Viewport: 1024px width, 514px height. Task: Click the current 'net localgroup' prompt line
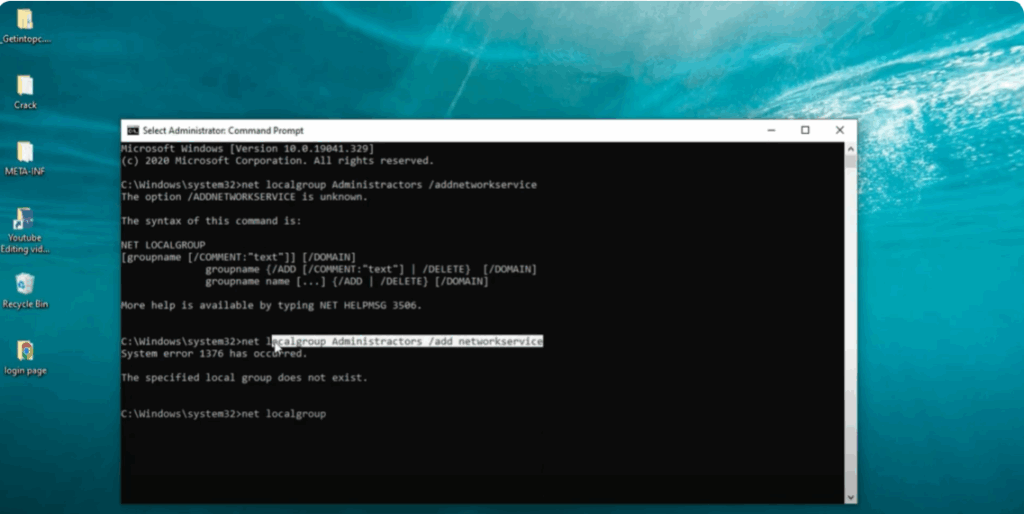(224, 414)
